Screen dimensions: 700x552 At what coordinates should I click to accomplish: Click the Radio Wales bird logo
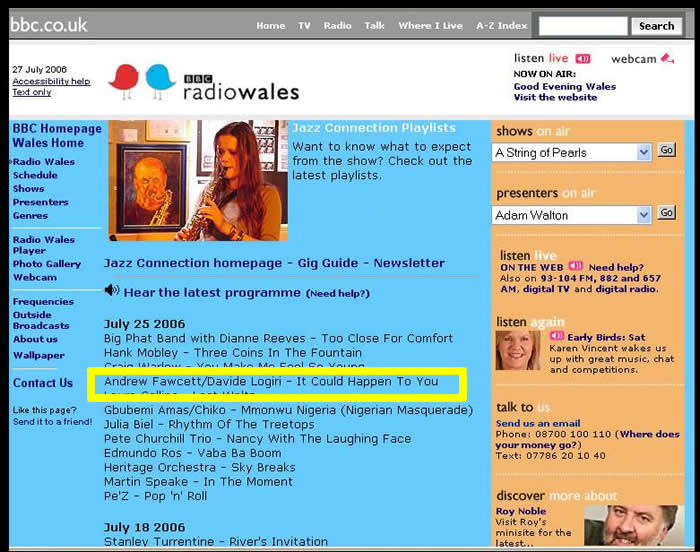pos(203,84)
